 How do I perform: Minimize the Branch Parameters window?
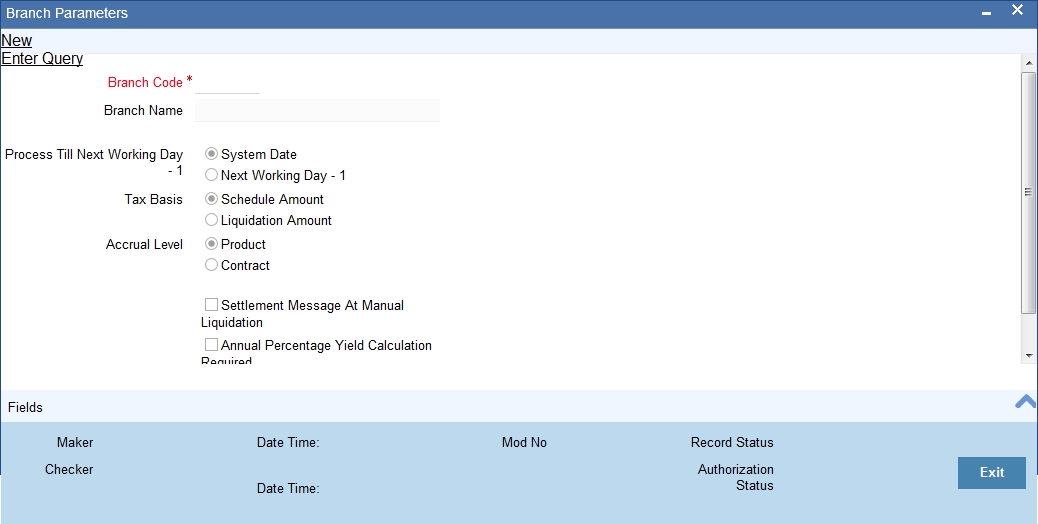(986, 13)
